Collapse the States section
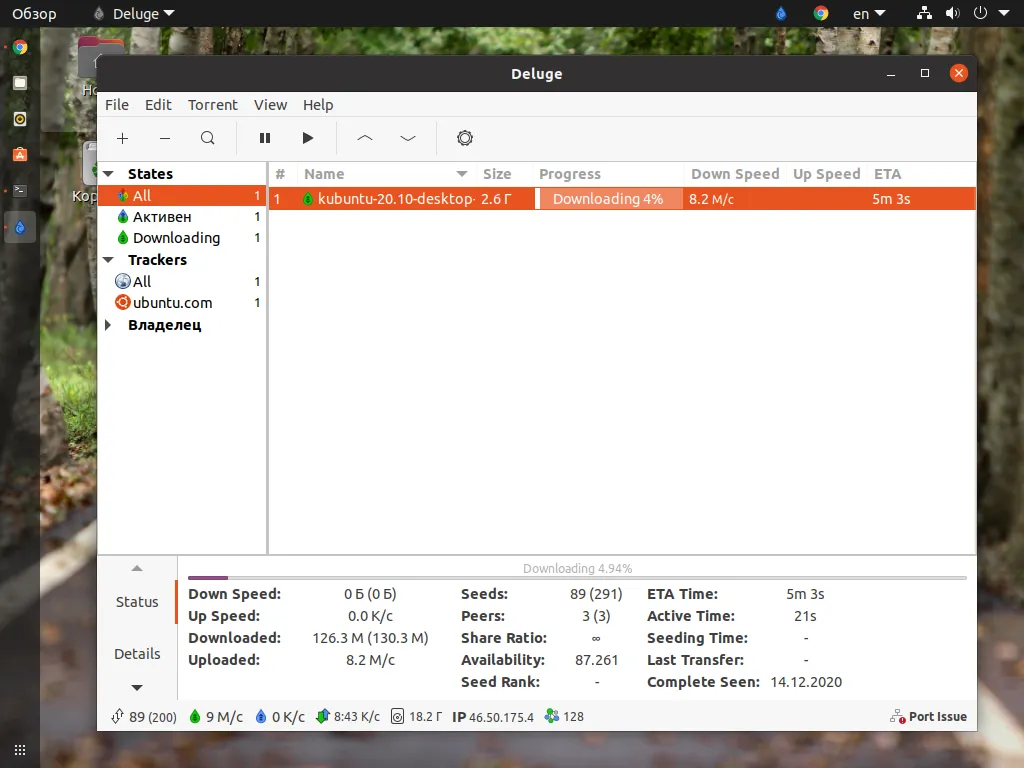The image size is (1024, 768). tap(109, 174)
